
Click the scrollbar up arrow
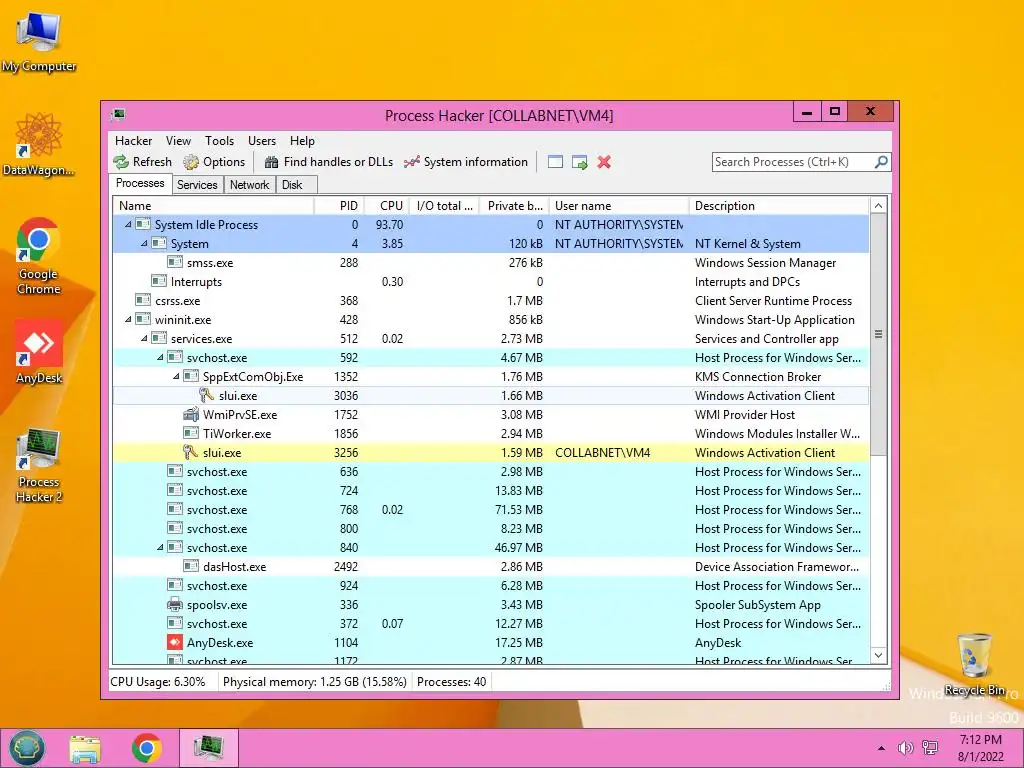point(878,206)
